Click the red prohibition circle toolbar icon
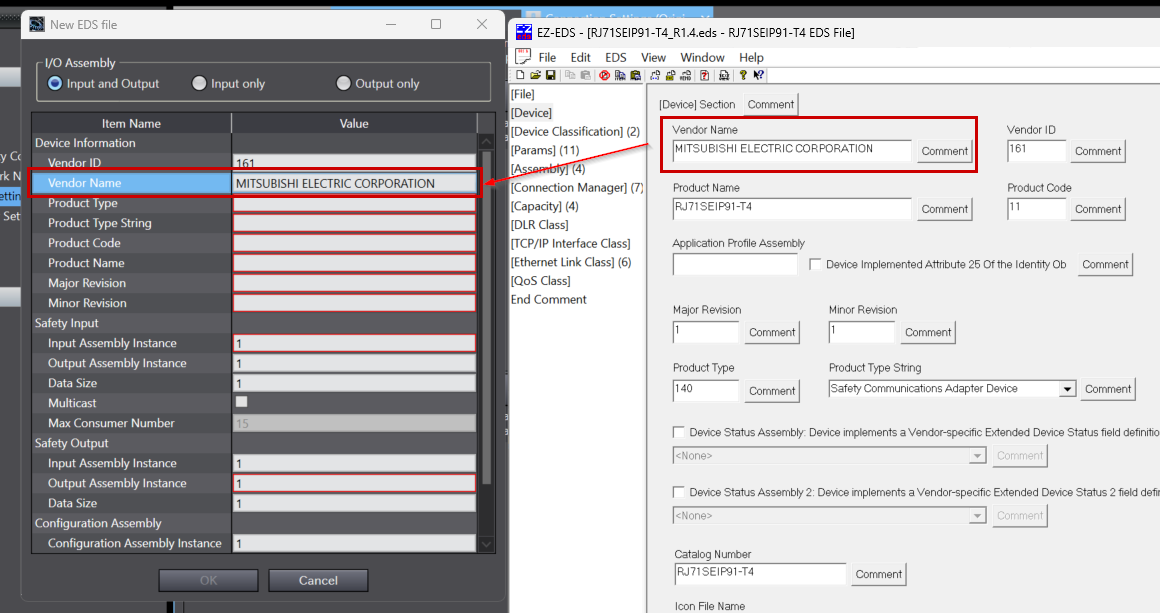 tap(604, 75)
